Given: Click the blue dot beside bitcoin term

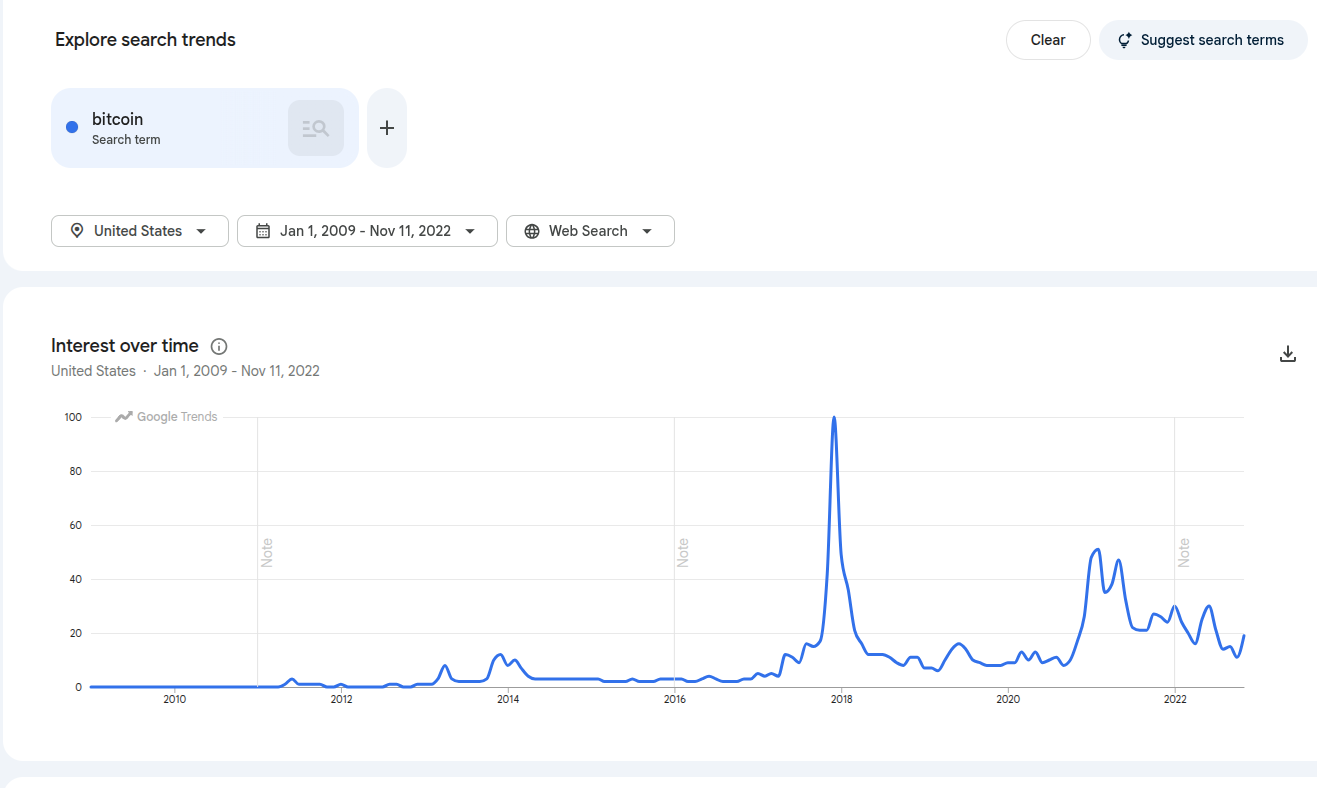Looking at the screenshot, I should point(72,127).
